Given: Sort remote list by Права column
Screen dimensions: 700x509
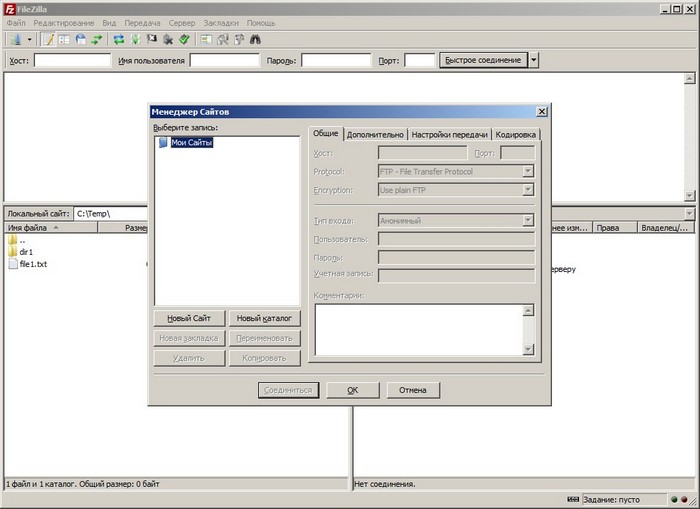Looking at the screenshot, I should tap(614, 228).
